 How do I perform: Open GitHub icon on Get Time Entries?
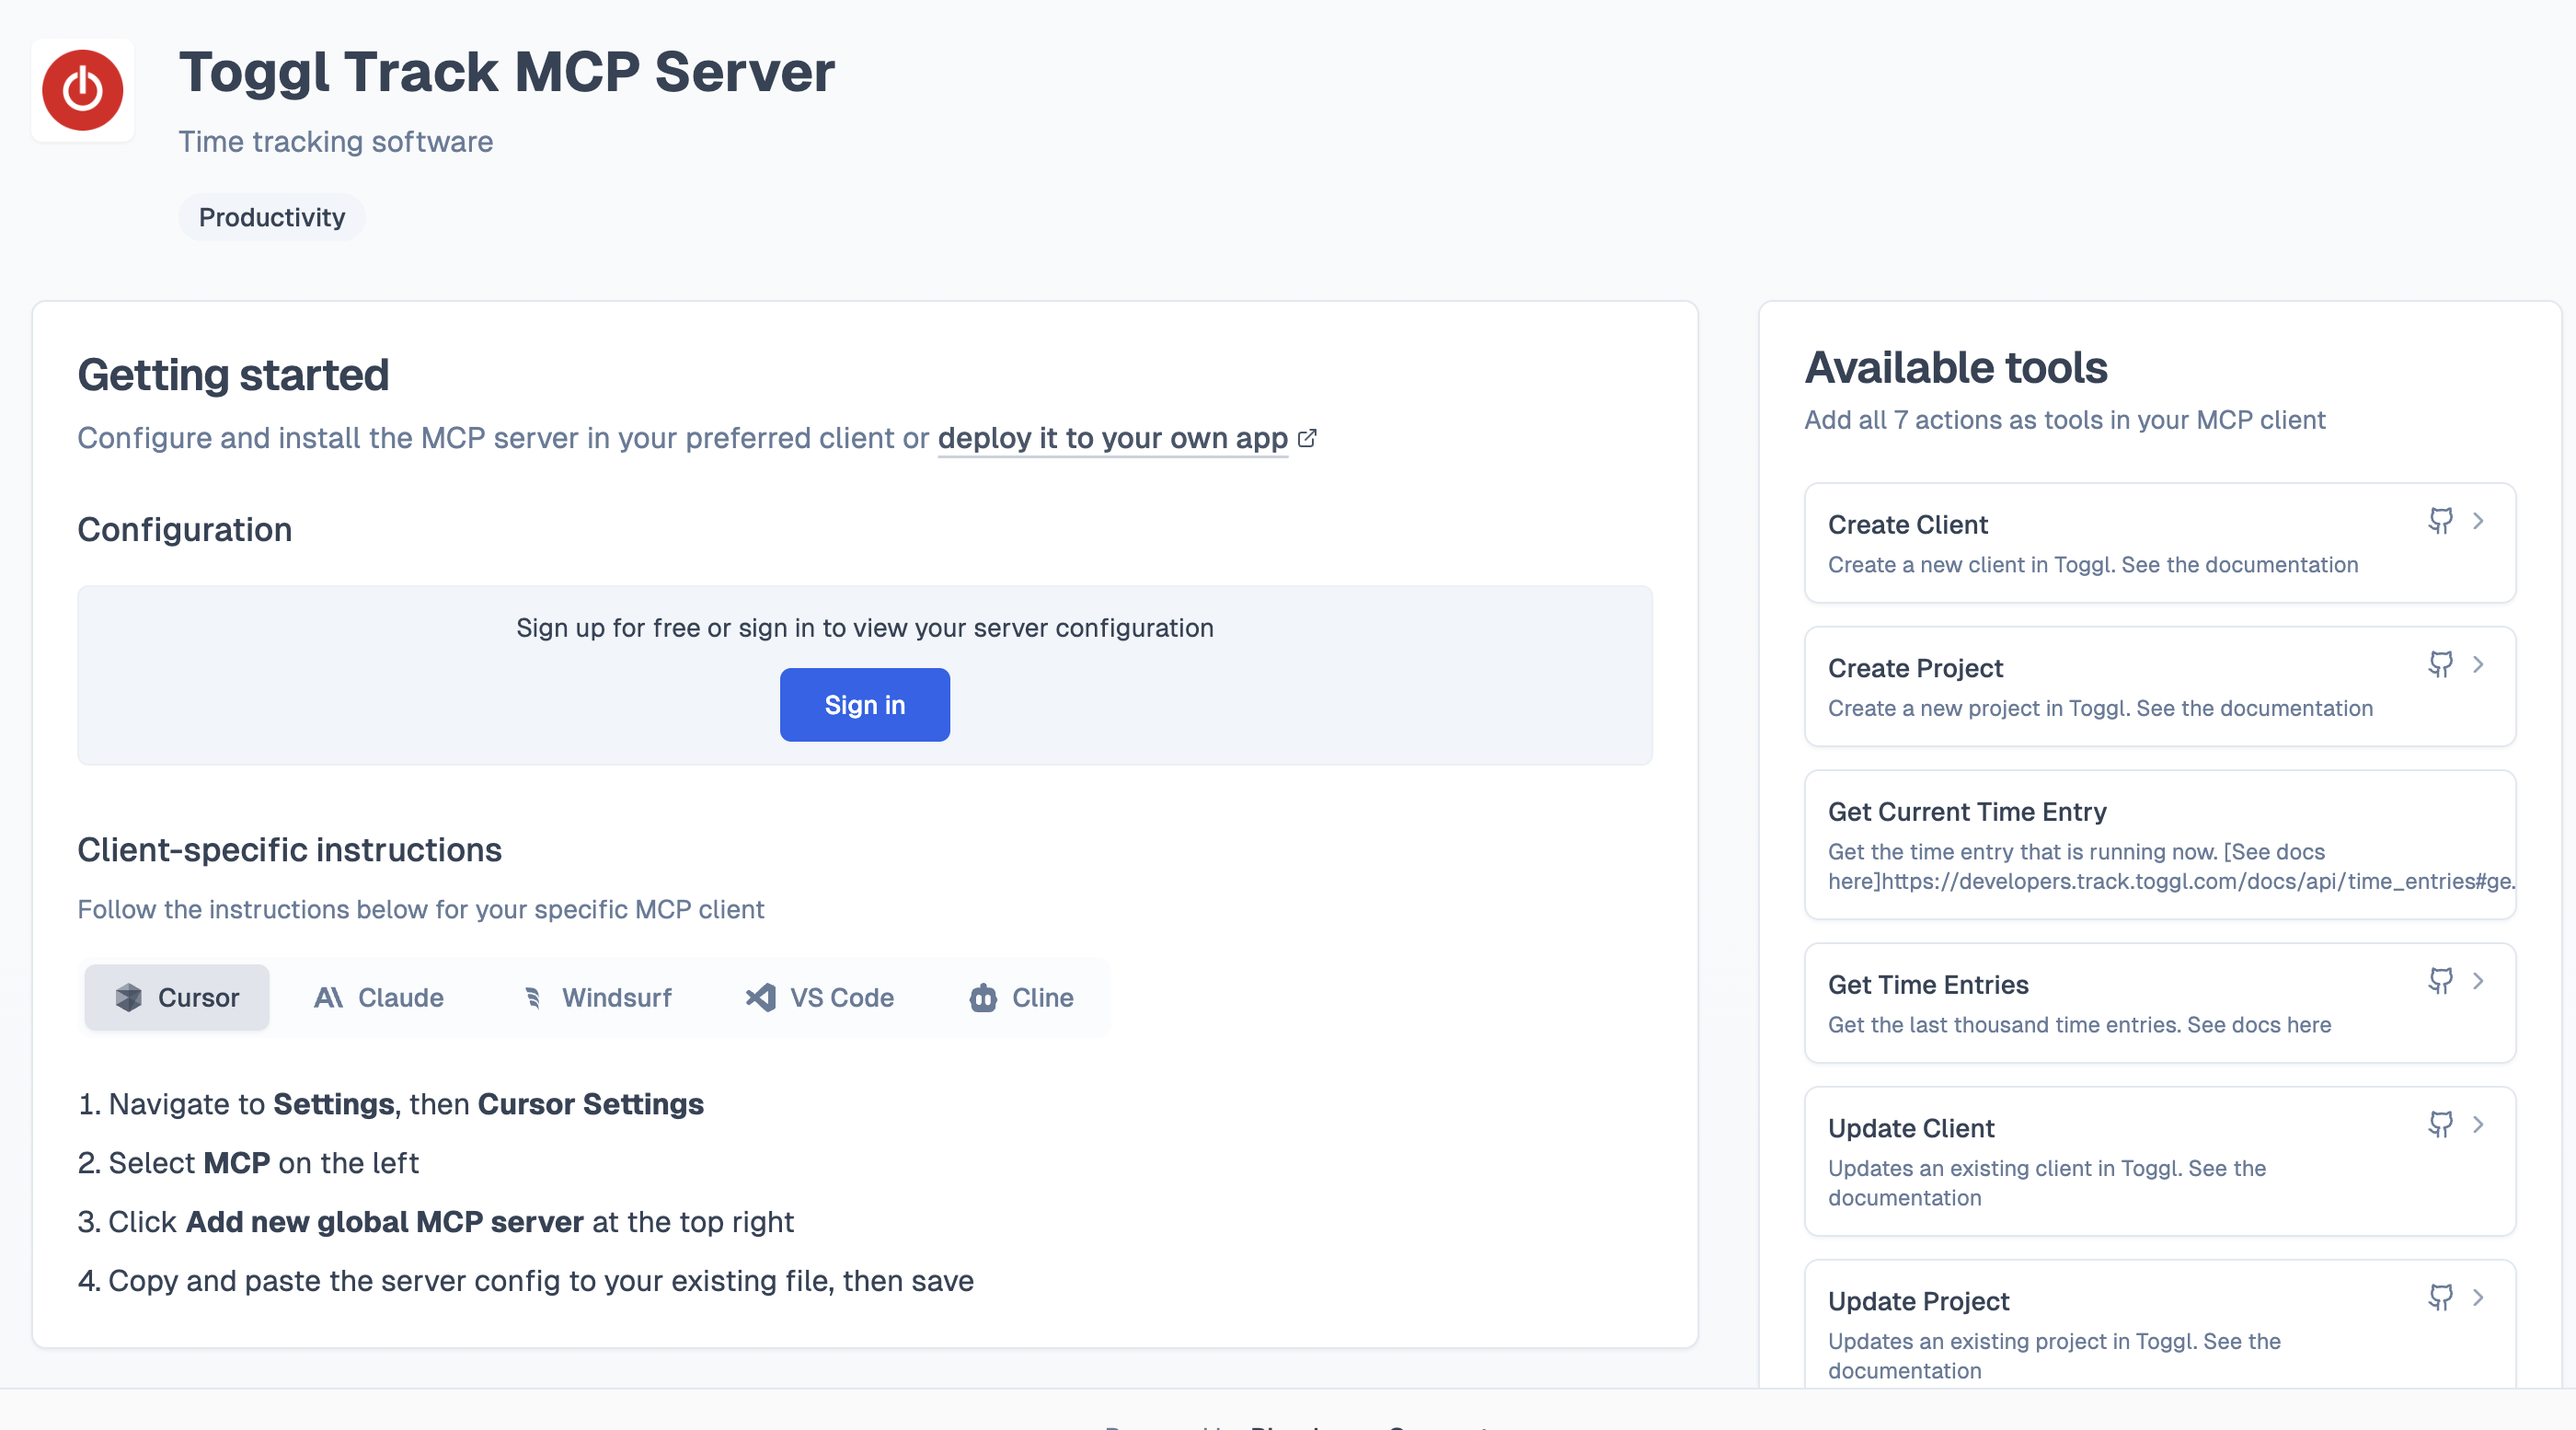2440,981
